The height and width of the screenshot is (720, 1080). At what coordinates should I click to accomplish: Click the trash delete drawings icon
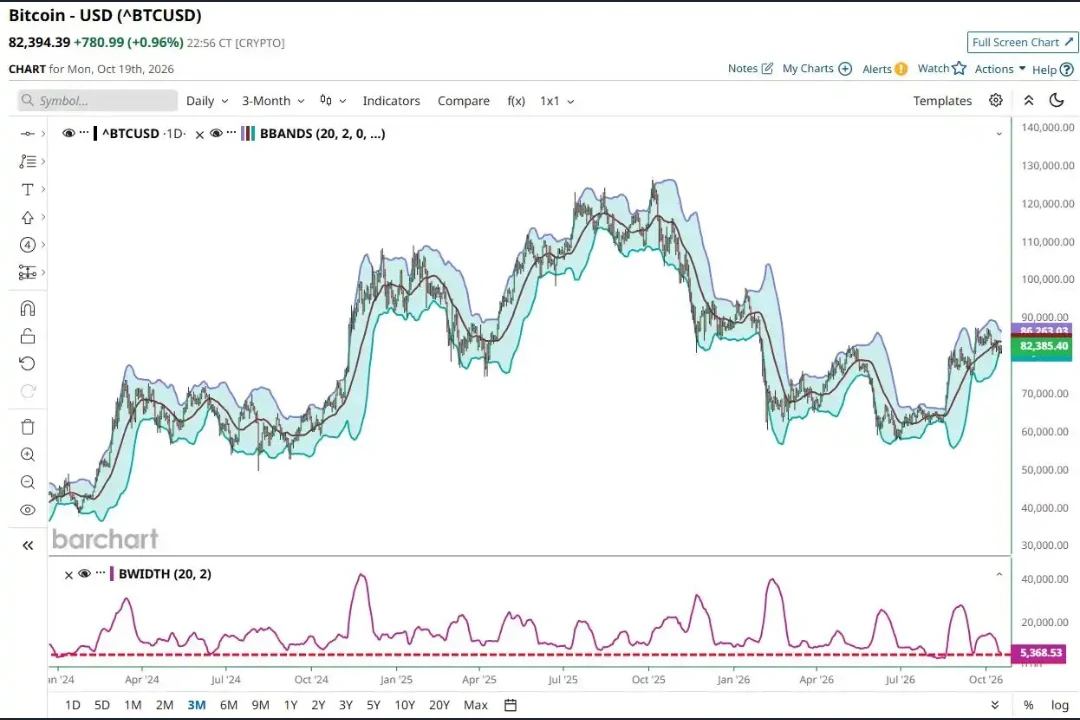point(28,427)
